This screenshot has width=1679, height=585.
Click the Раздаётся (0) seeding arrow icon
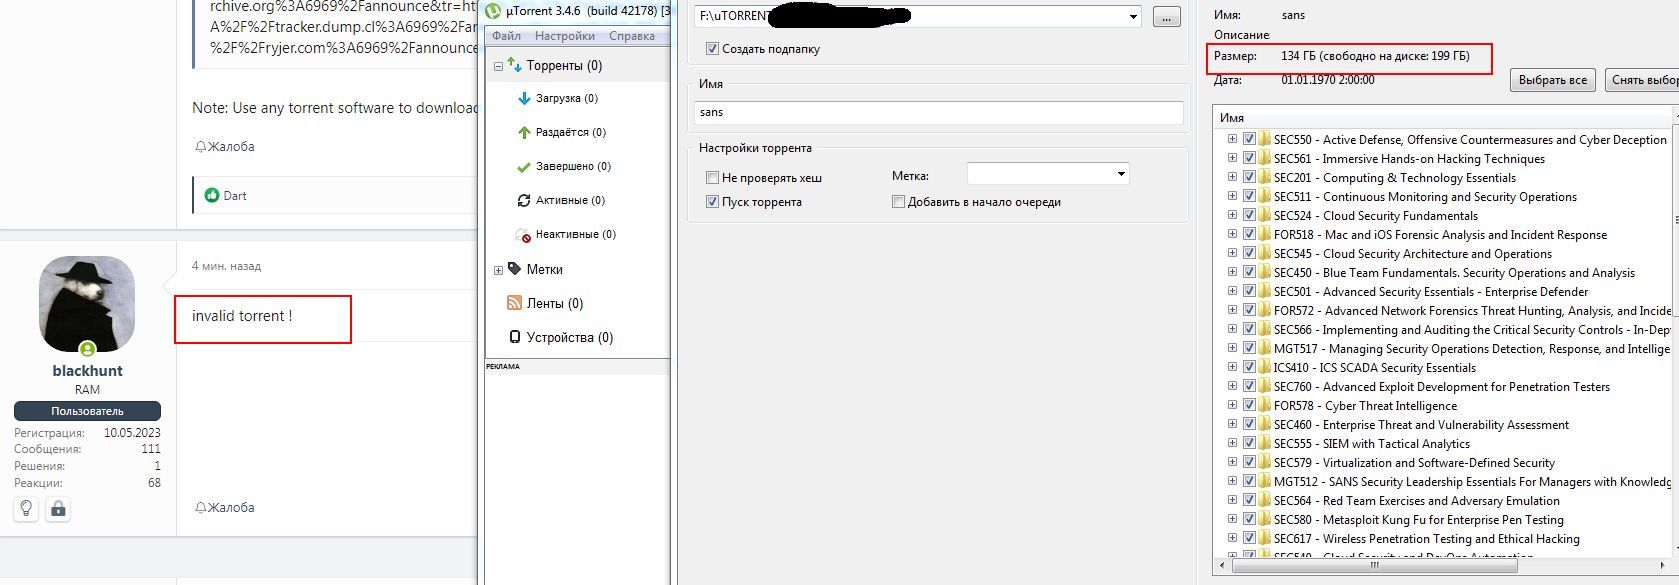pos(524,132)
